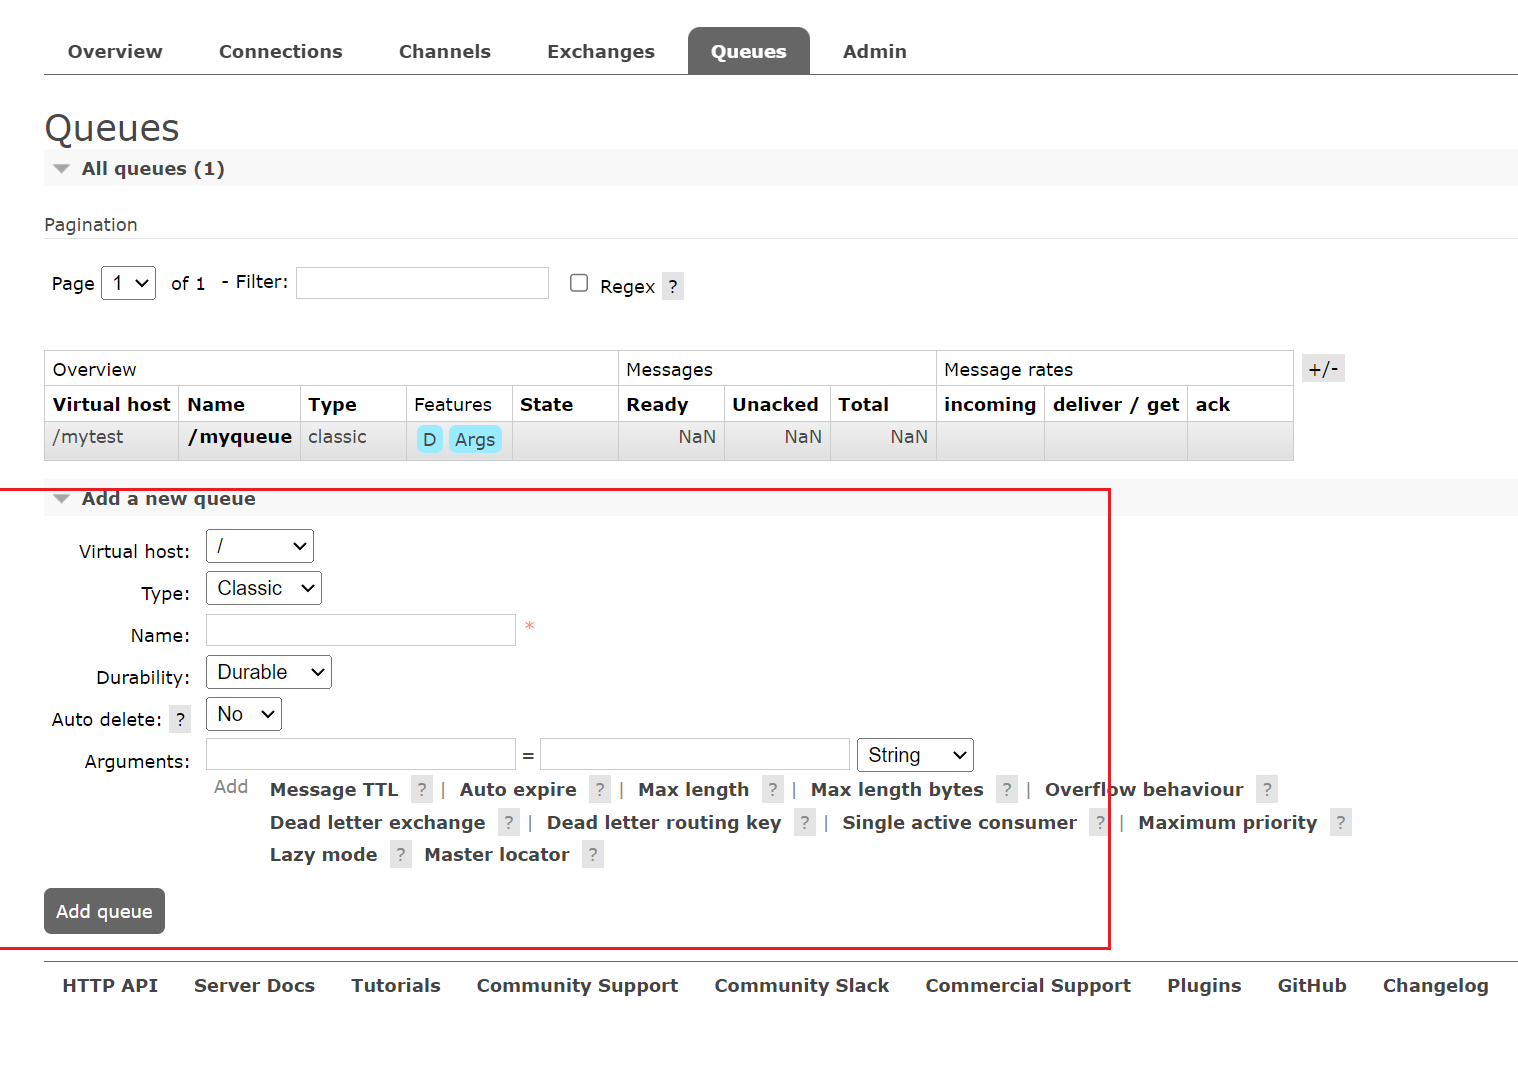Show help for Lazy mode
1518x1083 pixels.
(401, 855)
